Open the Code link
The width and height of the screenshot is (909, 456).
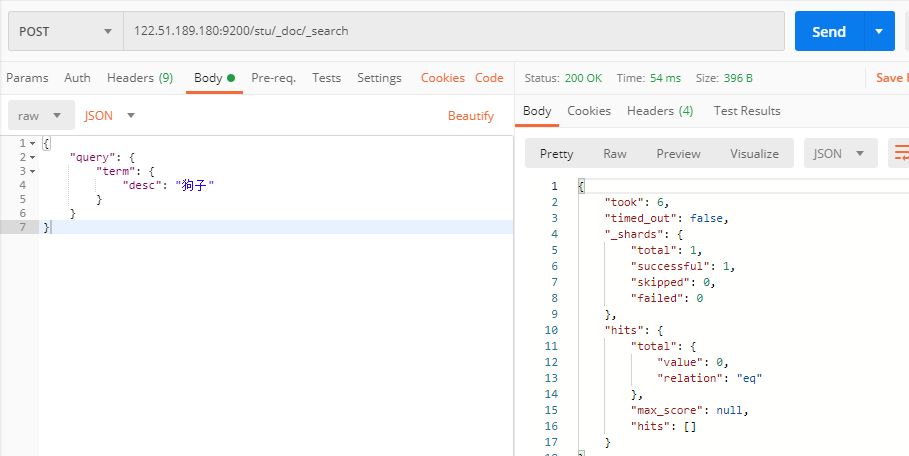point(489,78)
